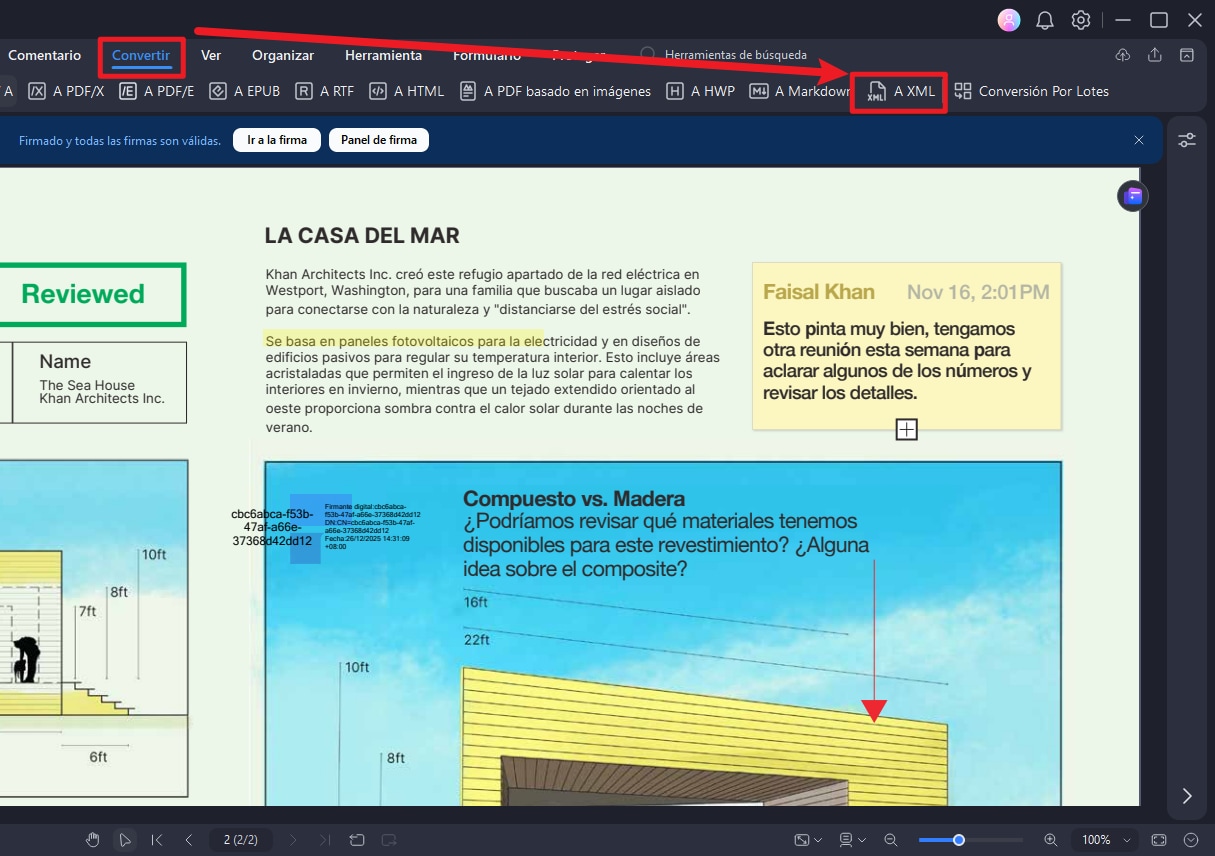Convert document to HWP
Screen dimensions: 1215x856
[700, 91]
